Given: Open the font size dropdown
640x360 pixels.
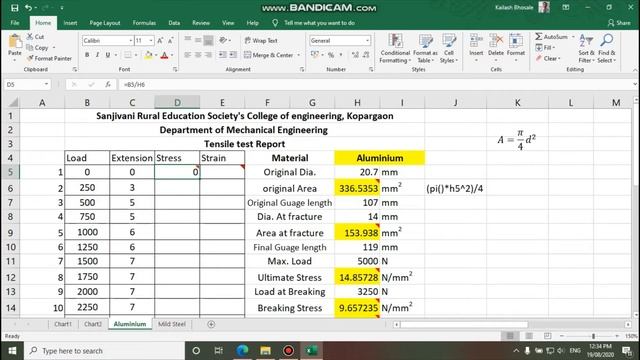Looking at the screenshot, I should (x=151, y=40).
